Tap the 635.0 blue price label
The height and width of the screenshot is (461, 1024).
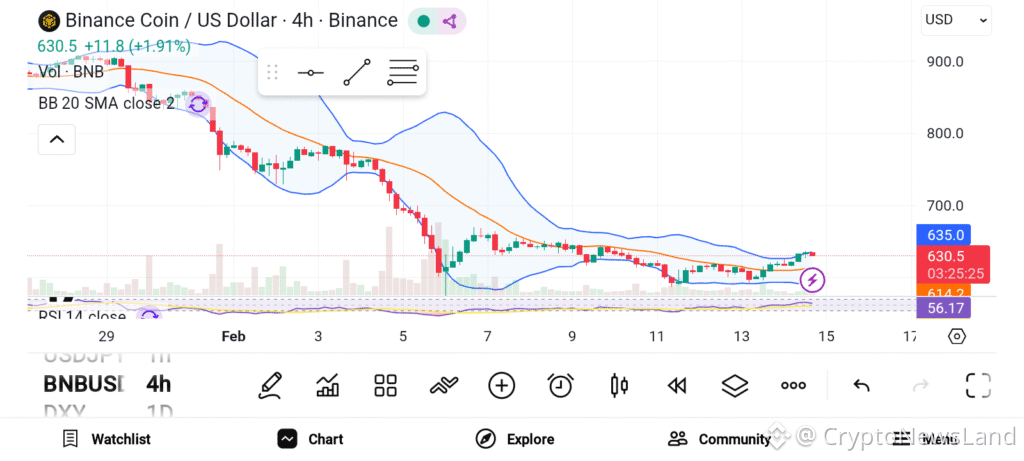point(944,235)
